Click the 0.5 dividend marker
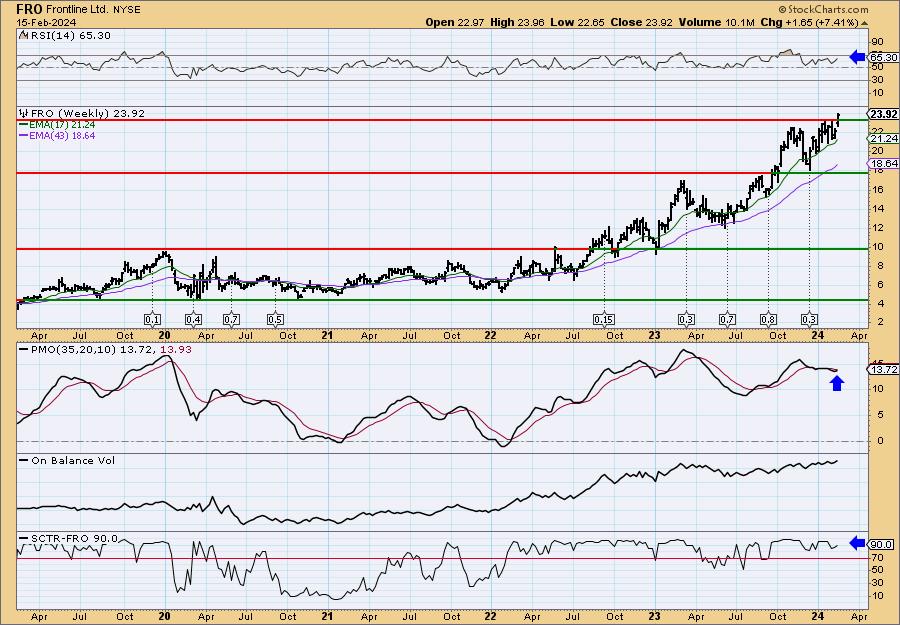 click(x=275, y=319)
